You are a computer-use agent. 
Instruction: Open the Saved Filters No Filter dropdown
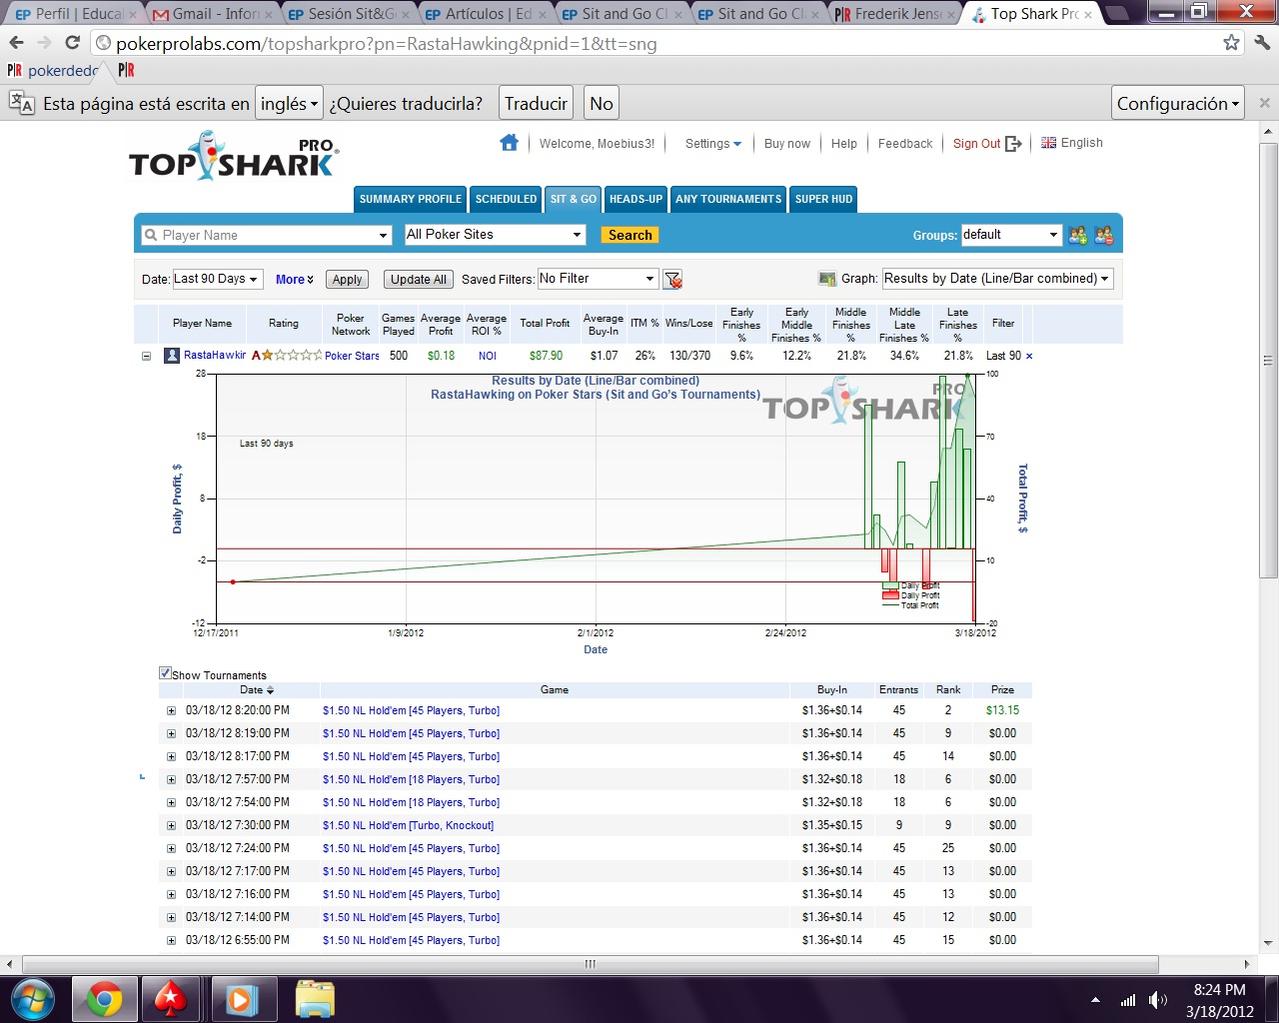(597, 279)
